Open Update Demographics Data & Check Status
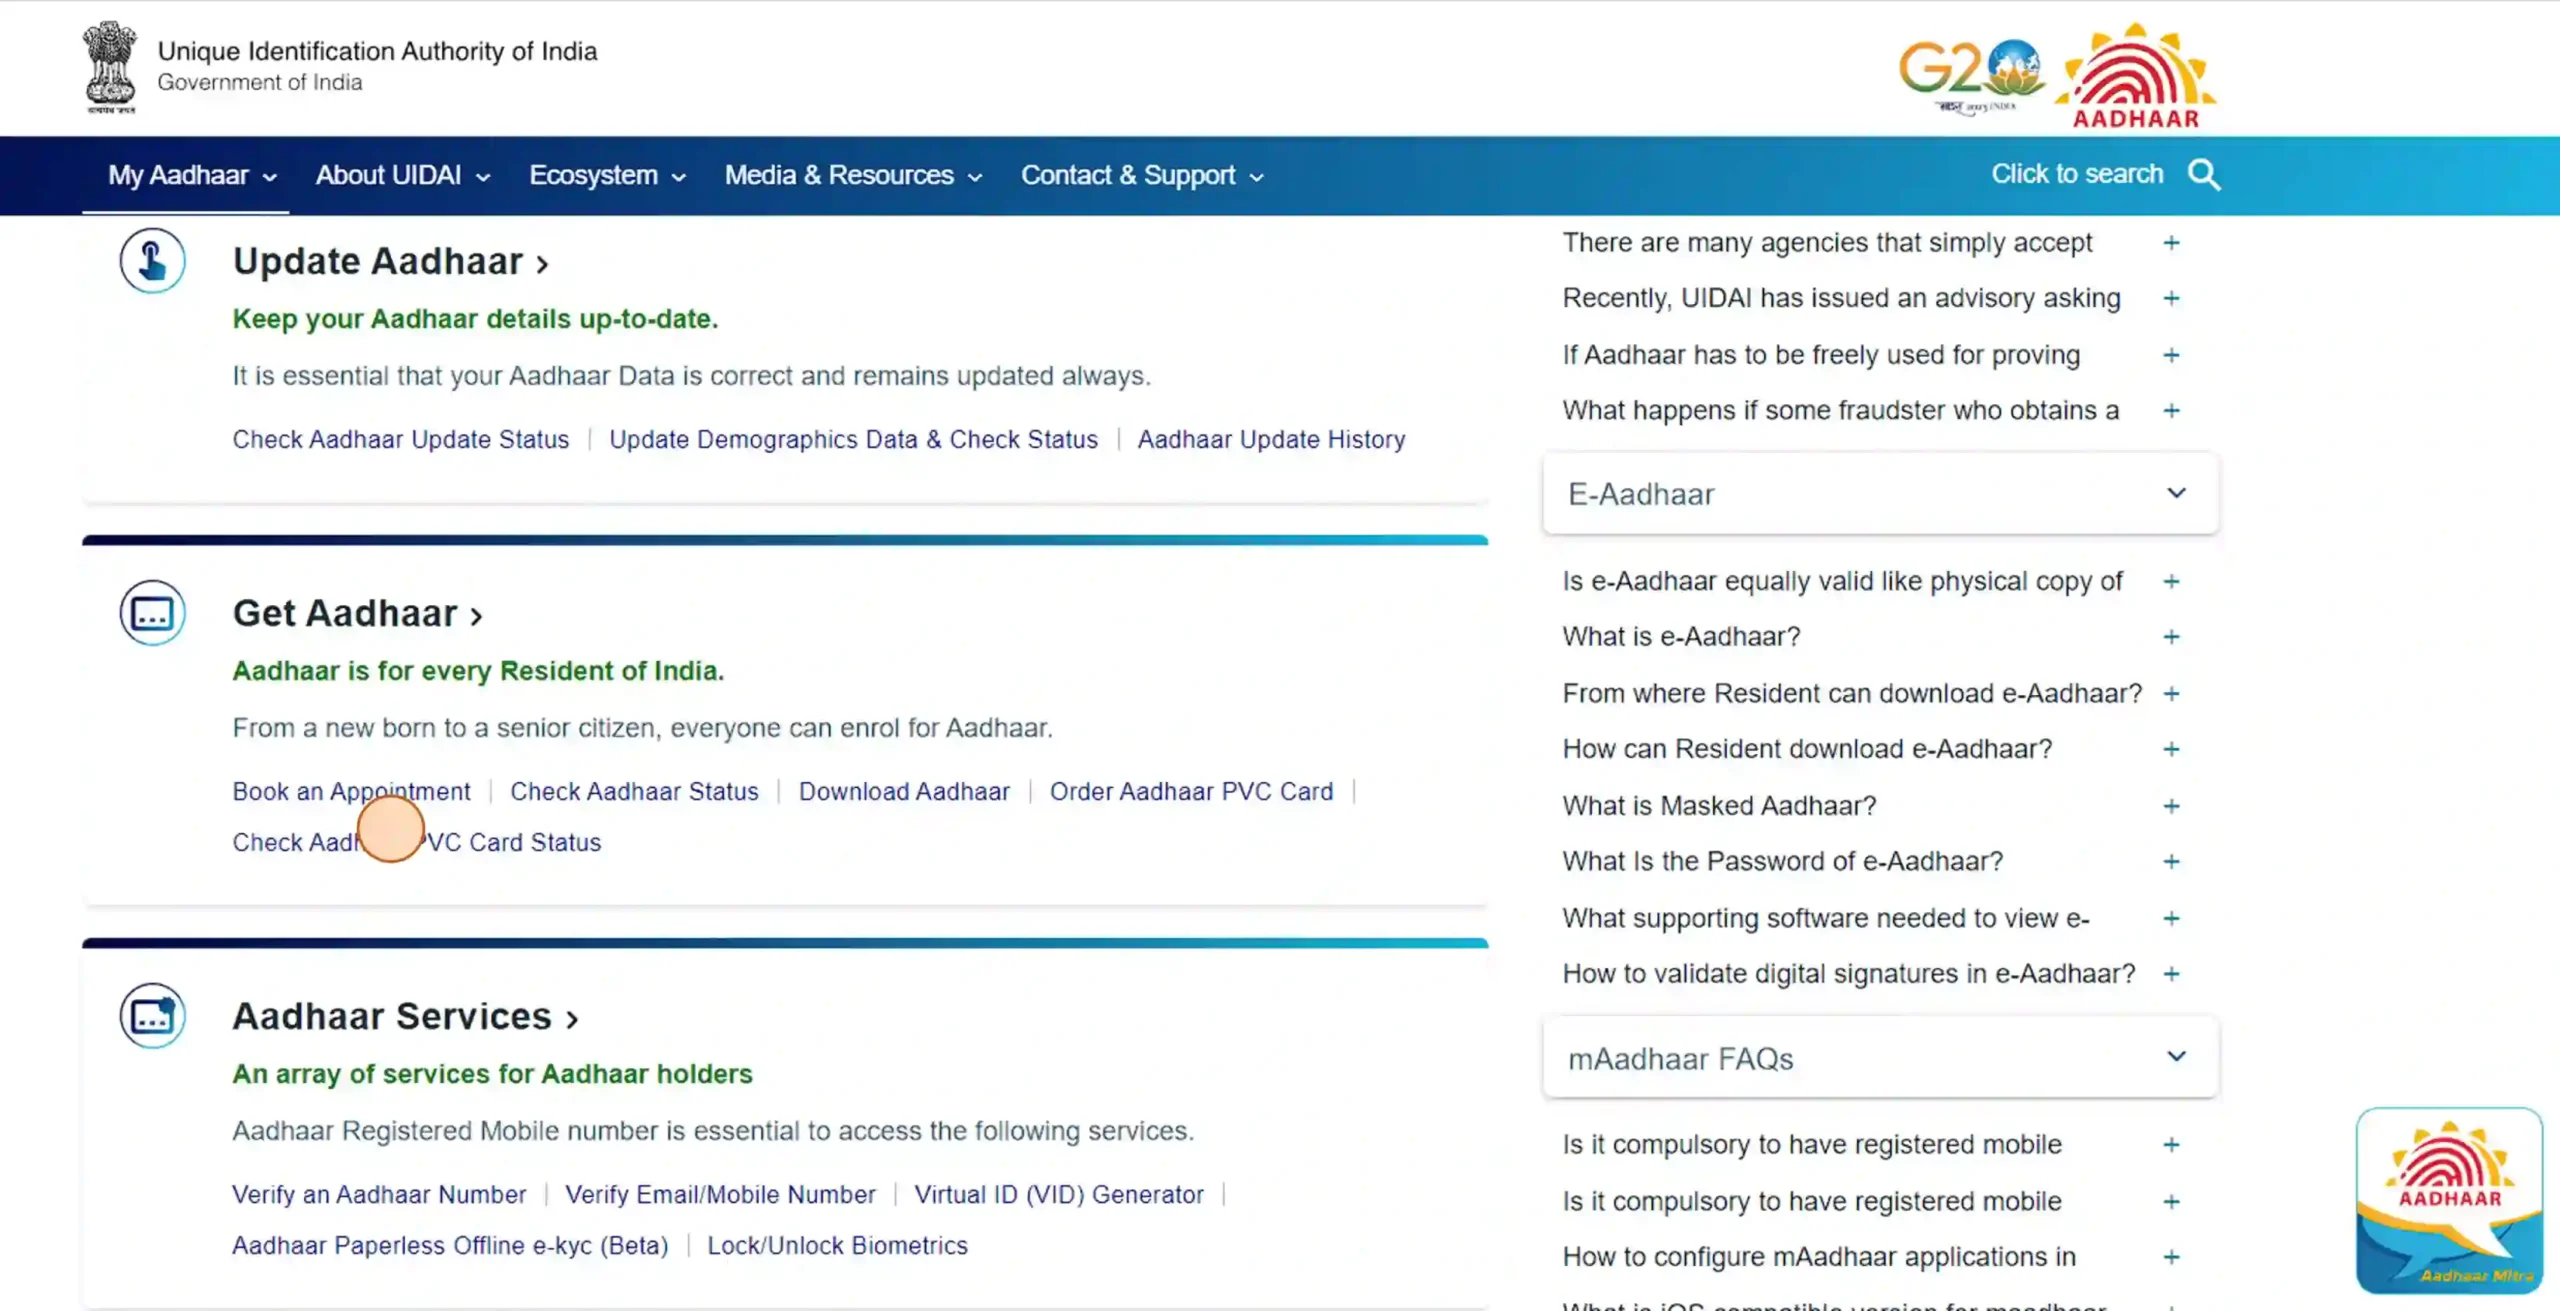This screenshot has height=1311, width=2560. click(x=853, y=439)
